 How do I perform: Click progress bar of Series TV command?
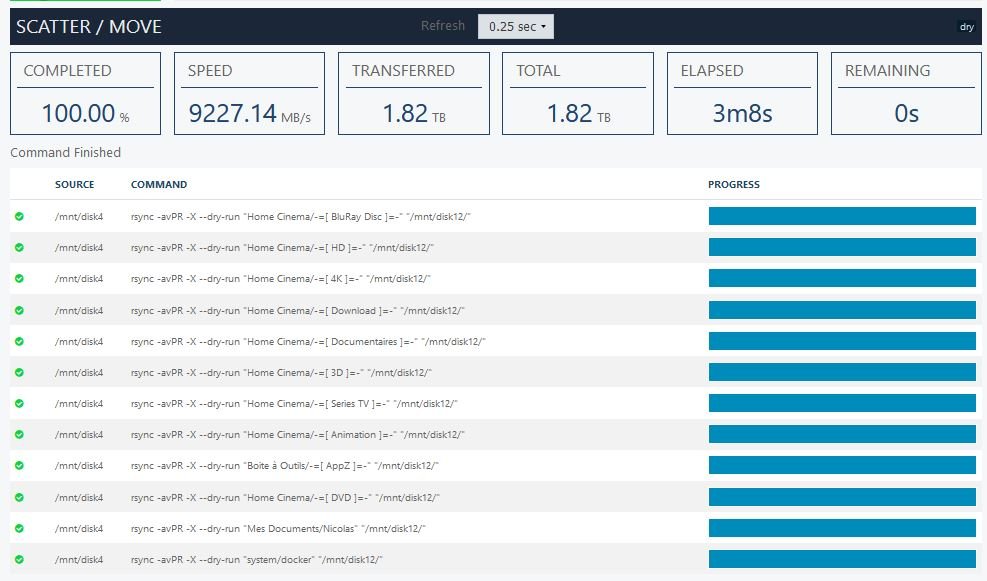842,403
